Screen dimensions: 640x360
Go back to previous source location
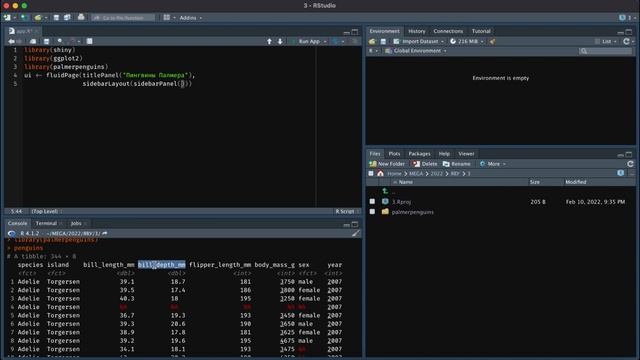(x=11, y=41)
